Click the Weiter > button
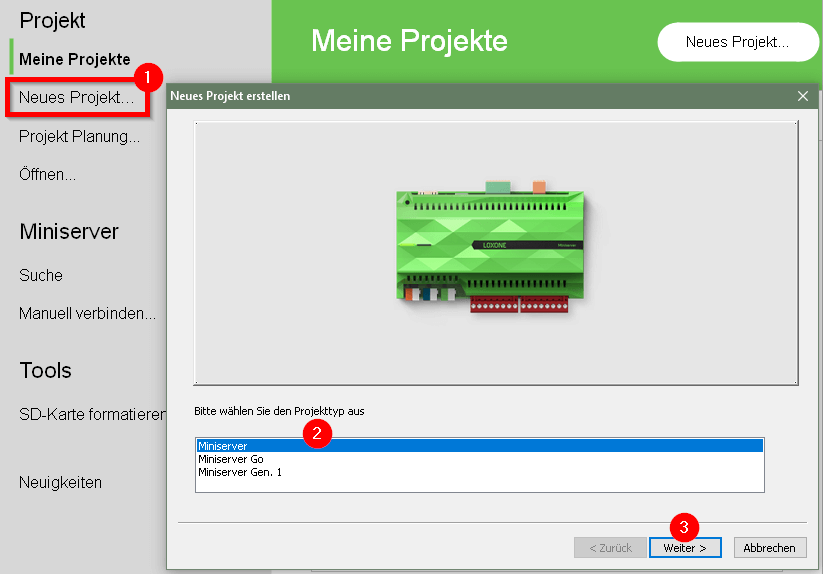The image size is (823, 574). point(685,548)
